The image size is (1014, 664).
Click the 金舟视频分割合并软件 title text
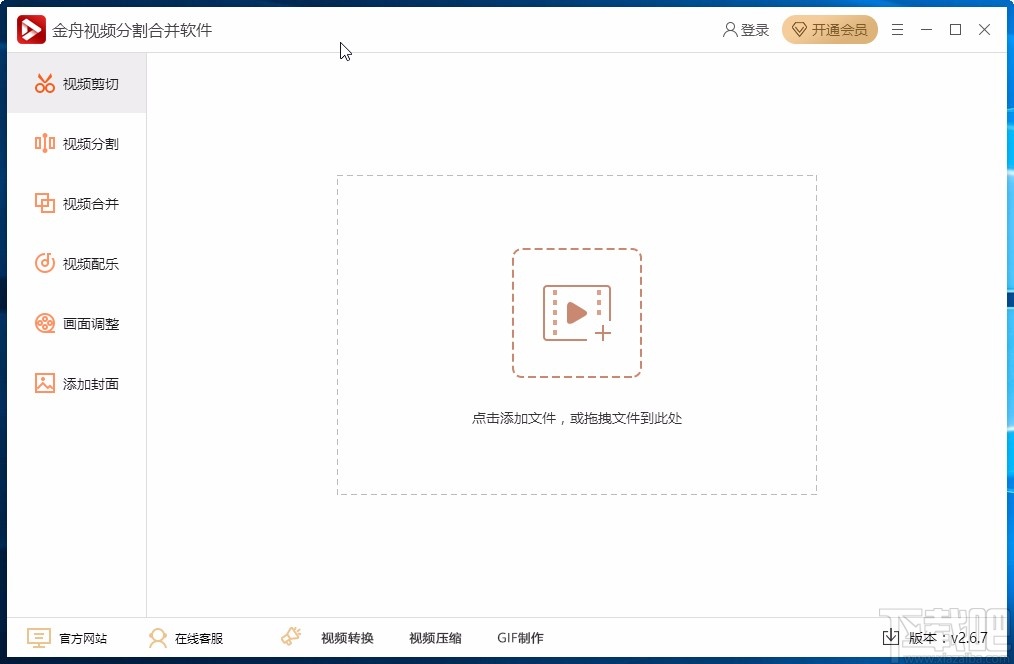click(132, 30)
